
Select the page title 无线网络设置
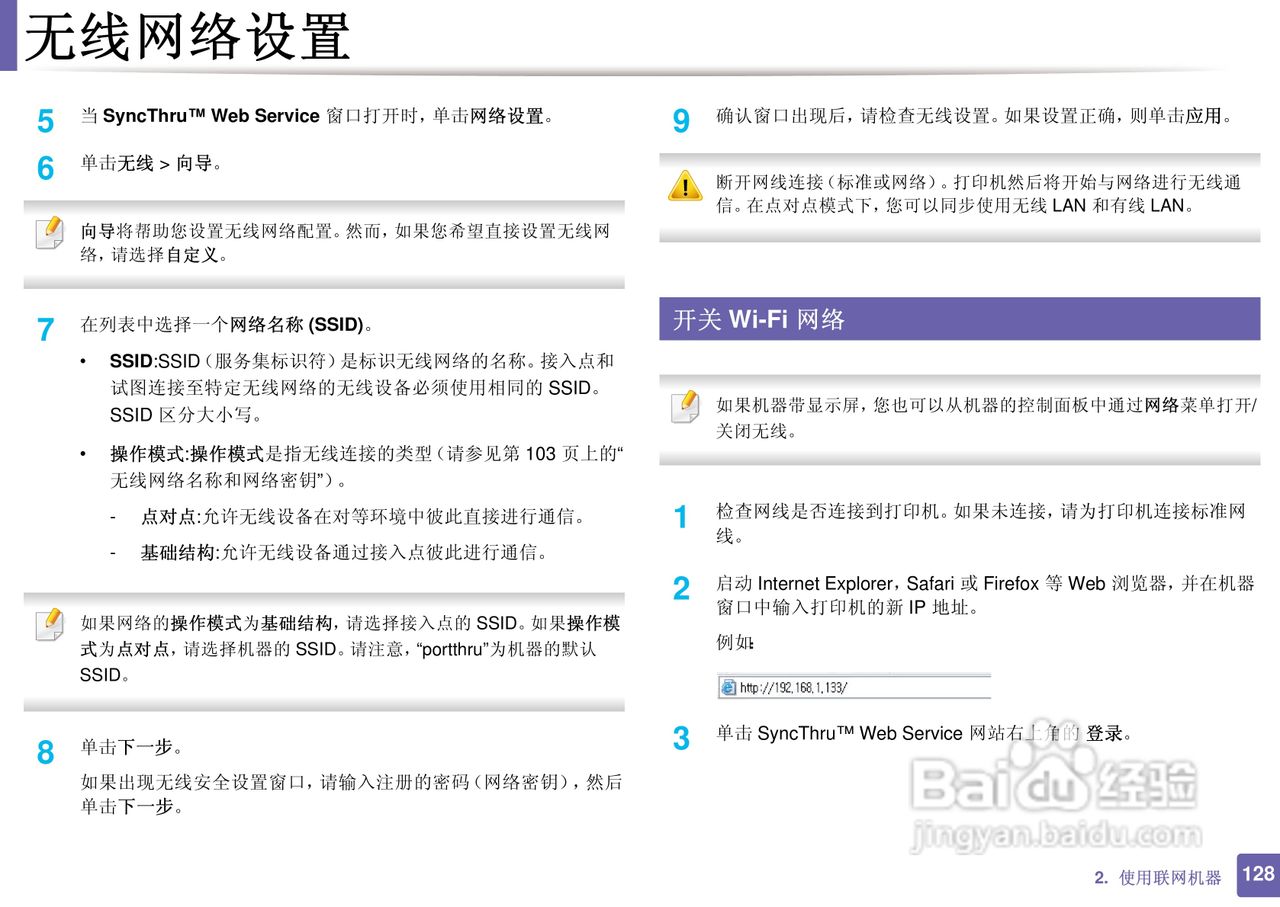[187, 37]
